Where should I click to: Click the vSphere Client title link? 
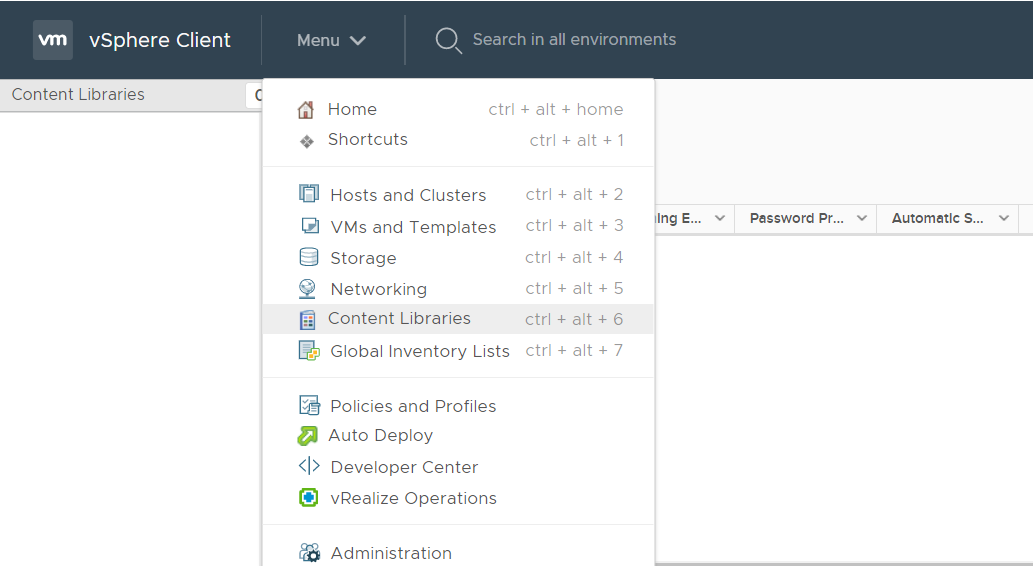160,40
